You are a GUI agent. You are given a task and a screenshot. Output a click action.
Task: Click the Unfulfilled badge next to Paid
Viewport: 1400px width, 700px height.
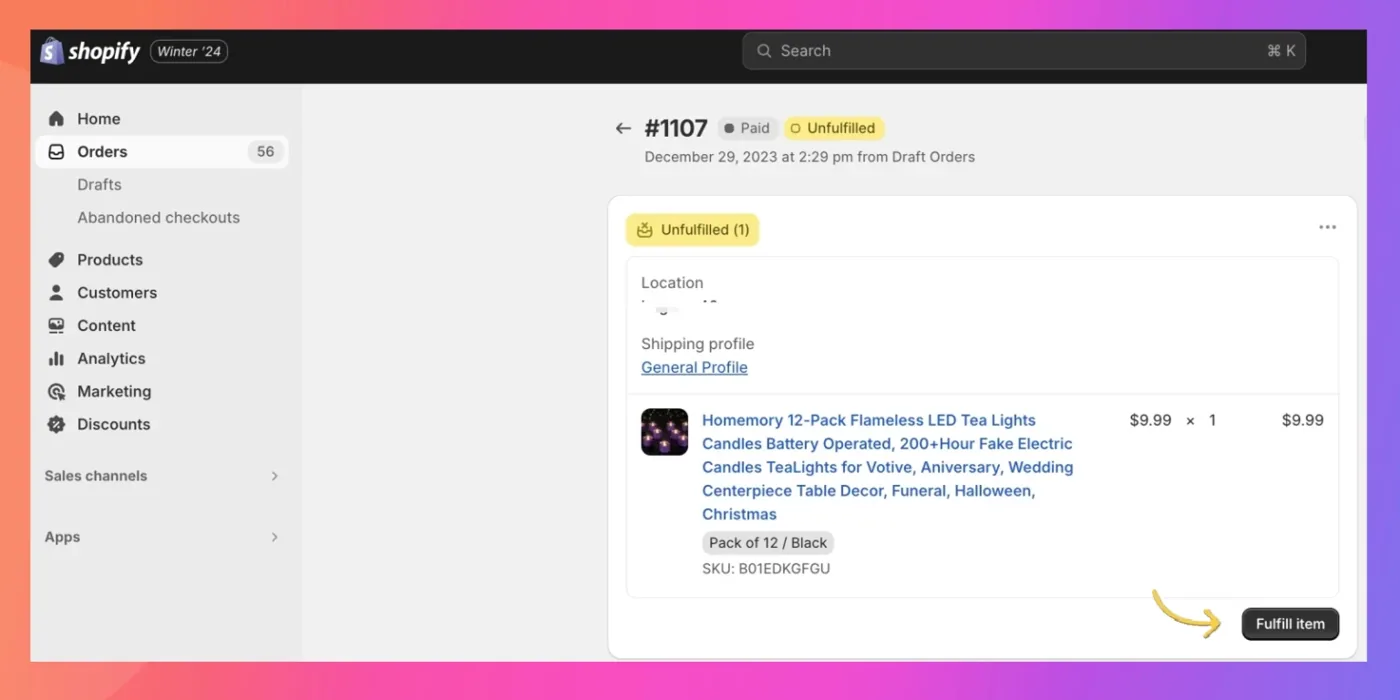834,128
